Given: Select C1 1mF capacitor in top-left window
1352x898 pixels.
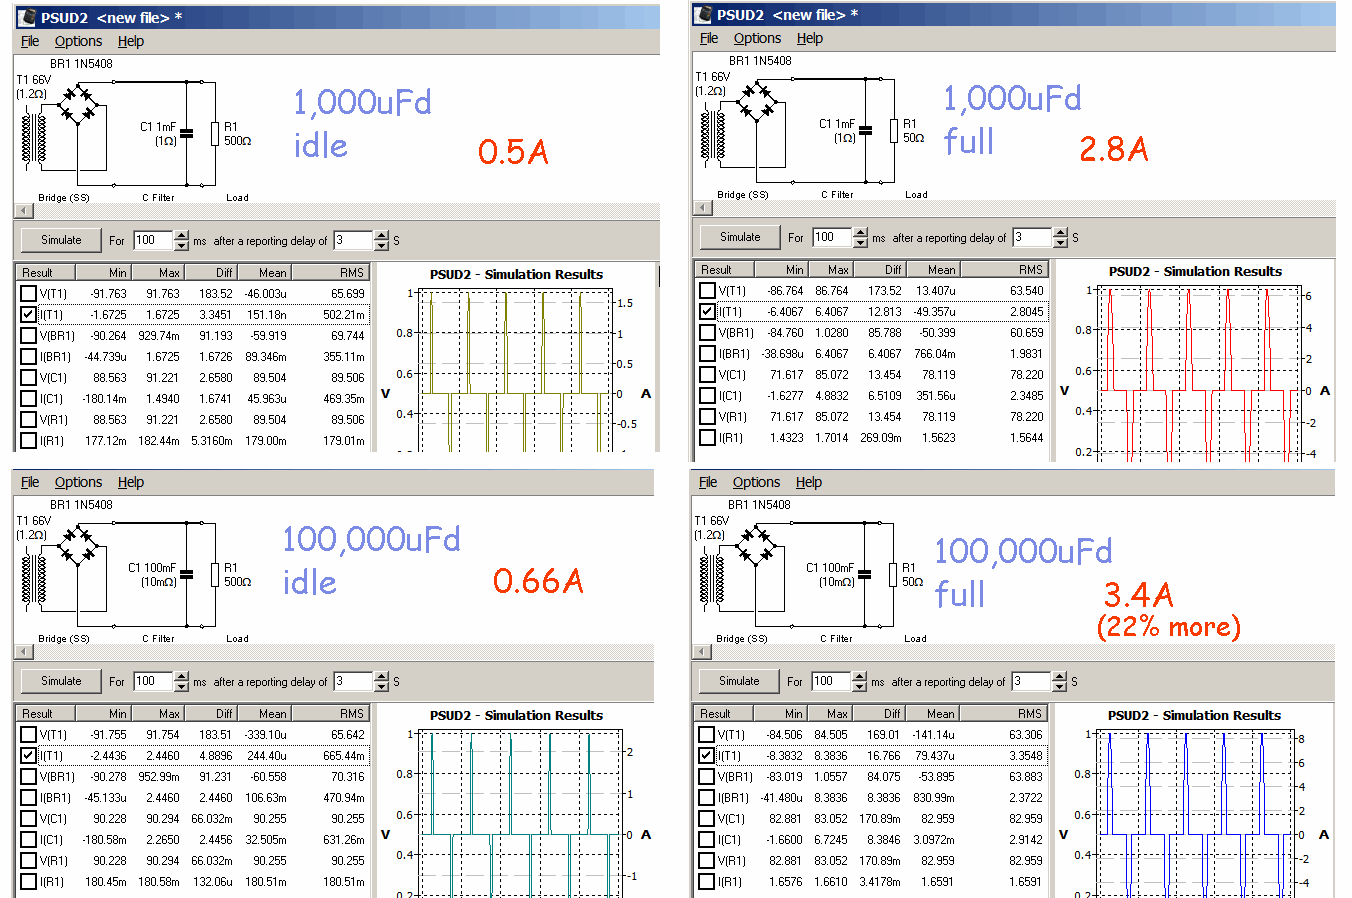Looking at the screenshot, I should coord(186,133).
